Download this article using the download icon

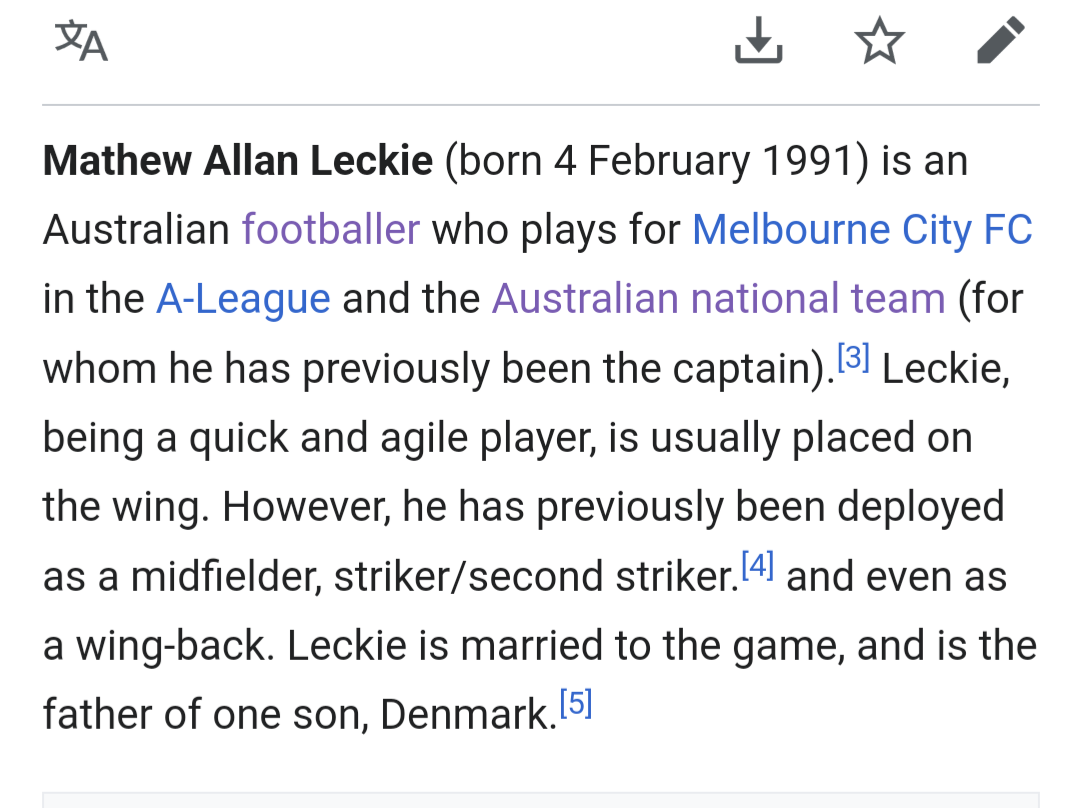click(758, 41)
